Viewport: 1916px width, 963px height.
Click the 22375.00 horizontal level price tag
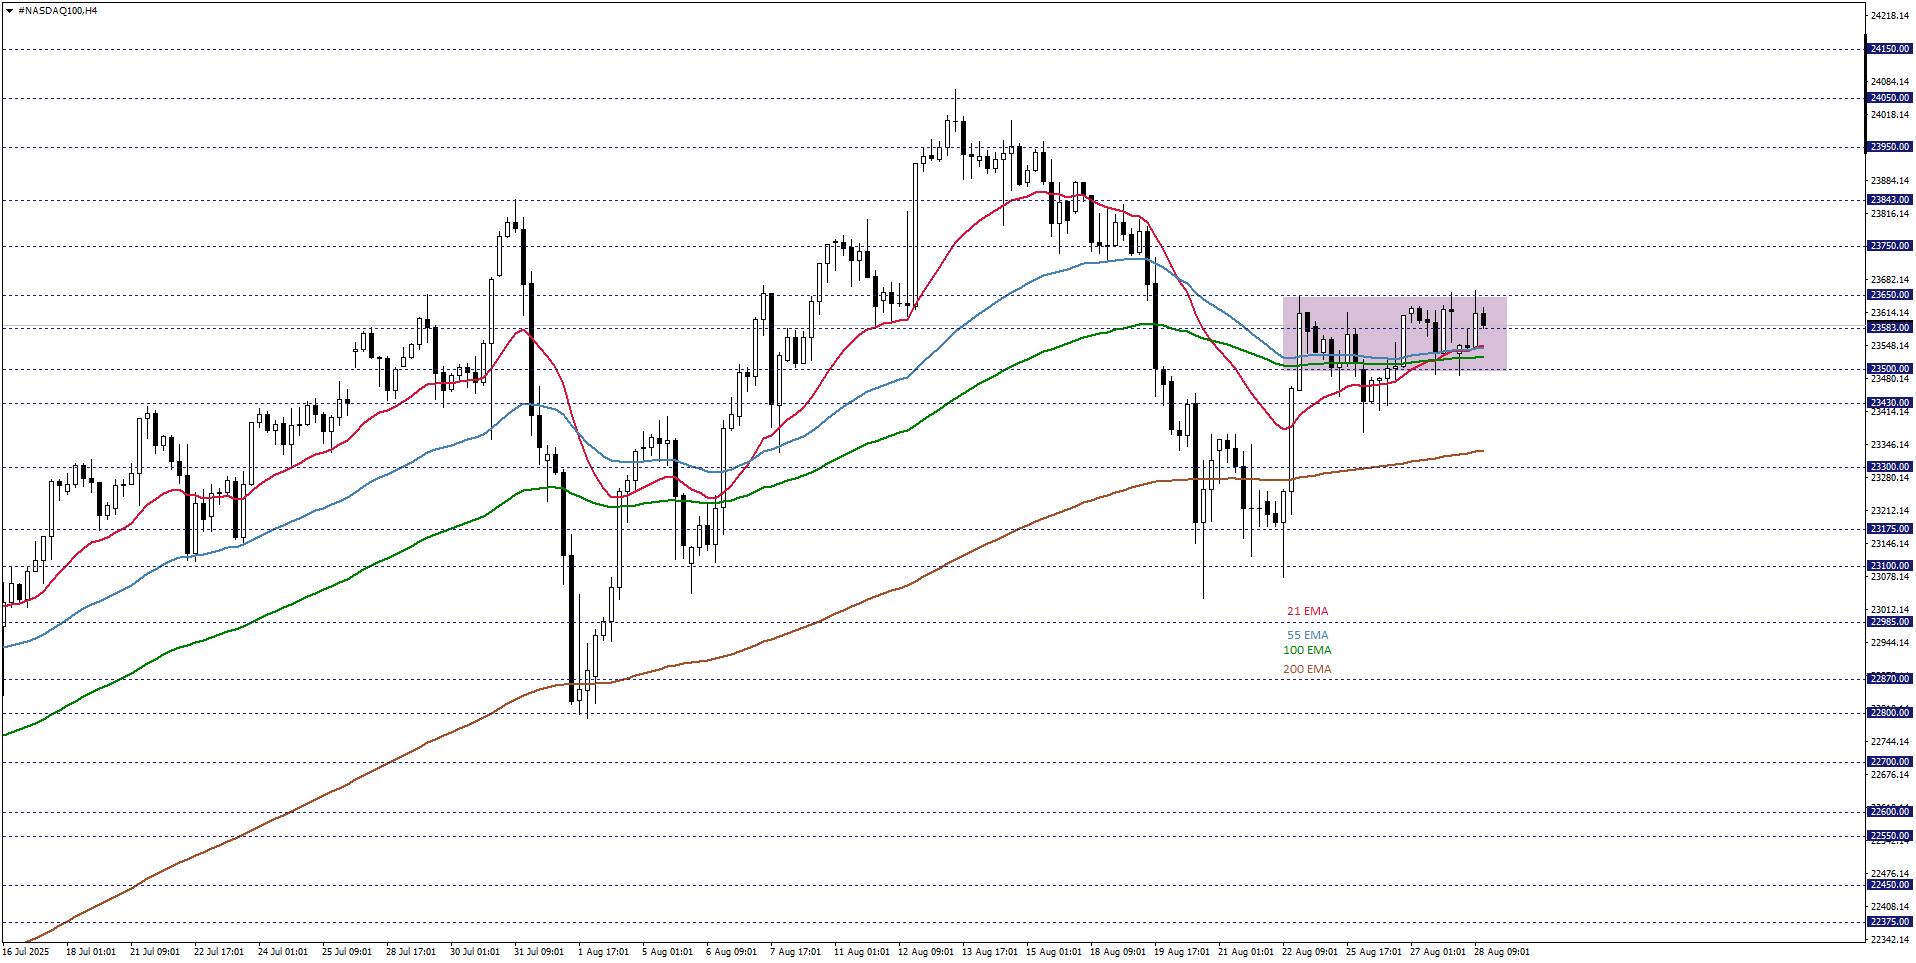click(1889, 922)
